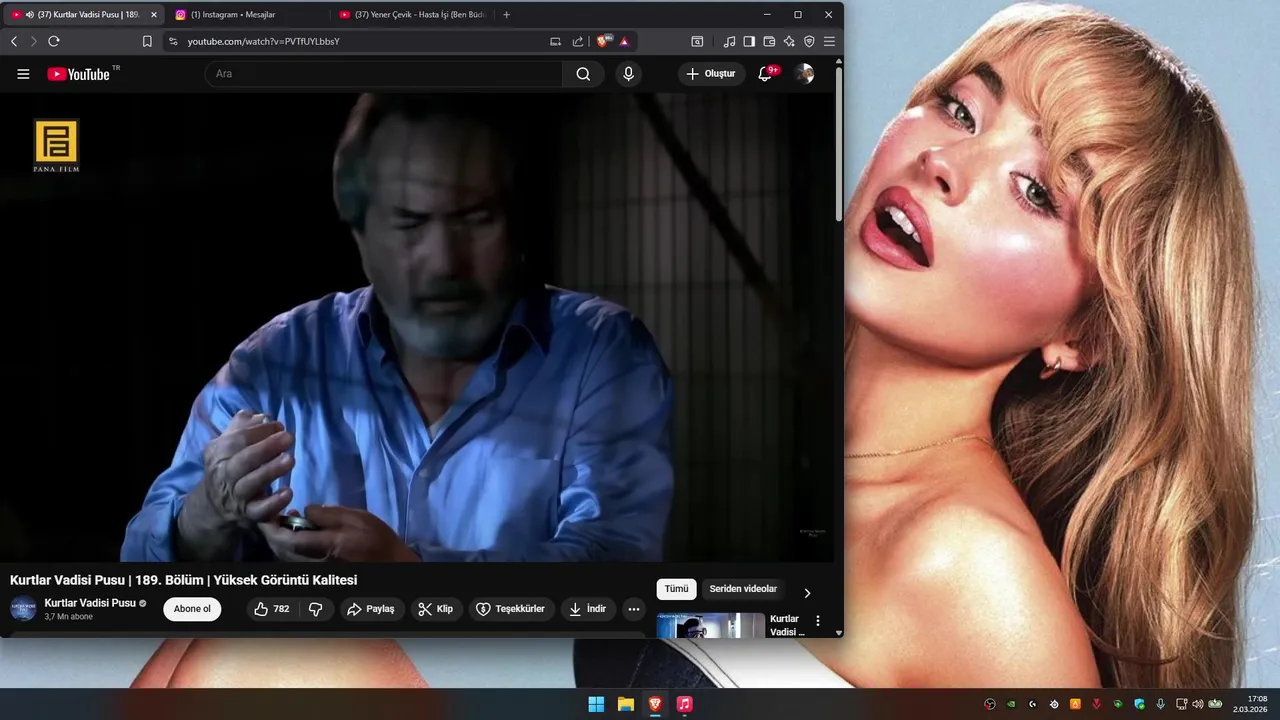The height and width of the screenshot is (720, 1280).
Task: Open the more actions three-dot button
Action: coord(634,609)
